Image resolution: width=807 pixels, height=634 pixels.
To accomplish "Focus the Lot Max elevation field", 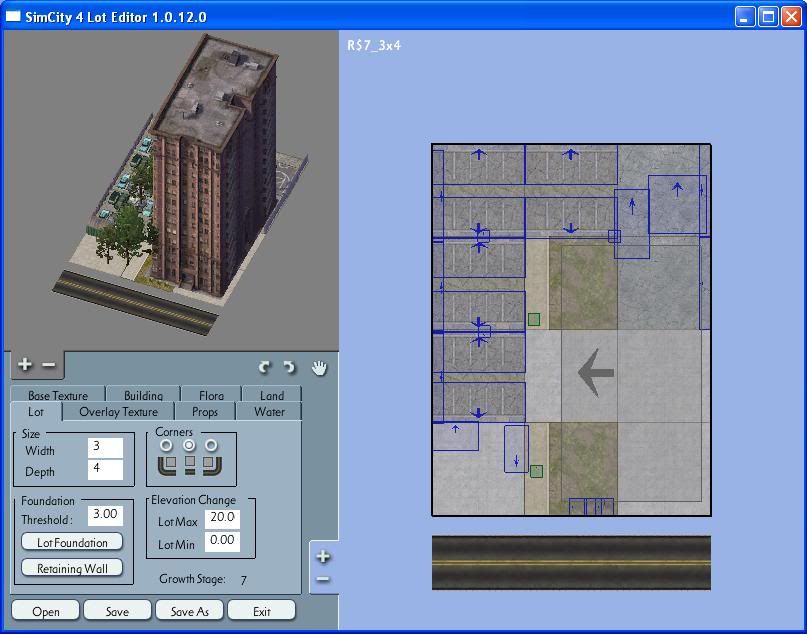I will coord(222,519).
